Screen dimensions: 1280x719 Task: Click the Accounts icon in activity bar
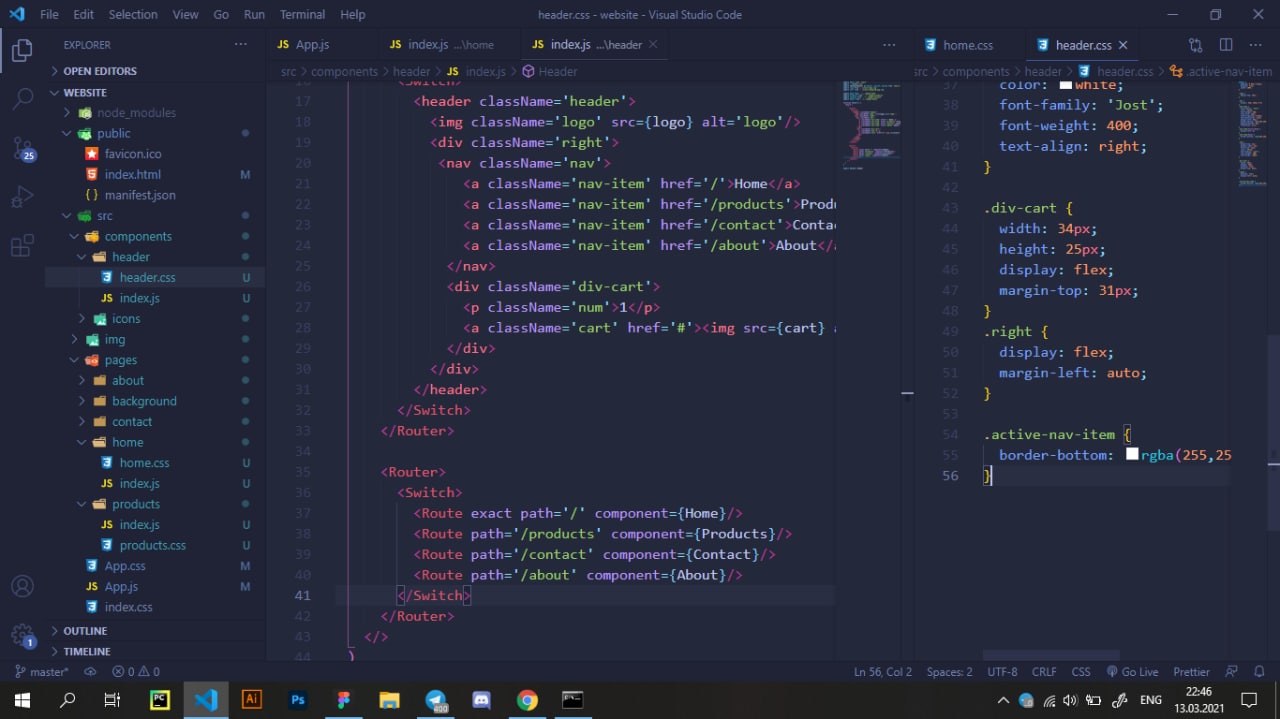click(22, 586)
